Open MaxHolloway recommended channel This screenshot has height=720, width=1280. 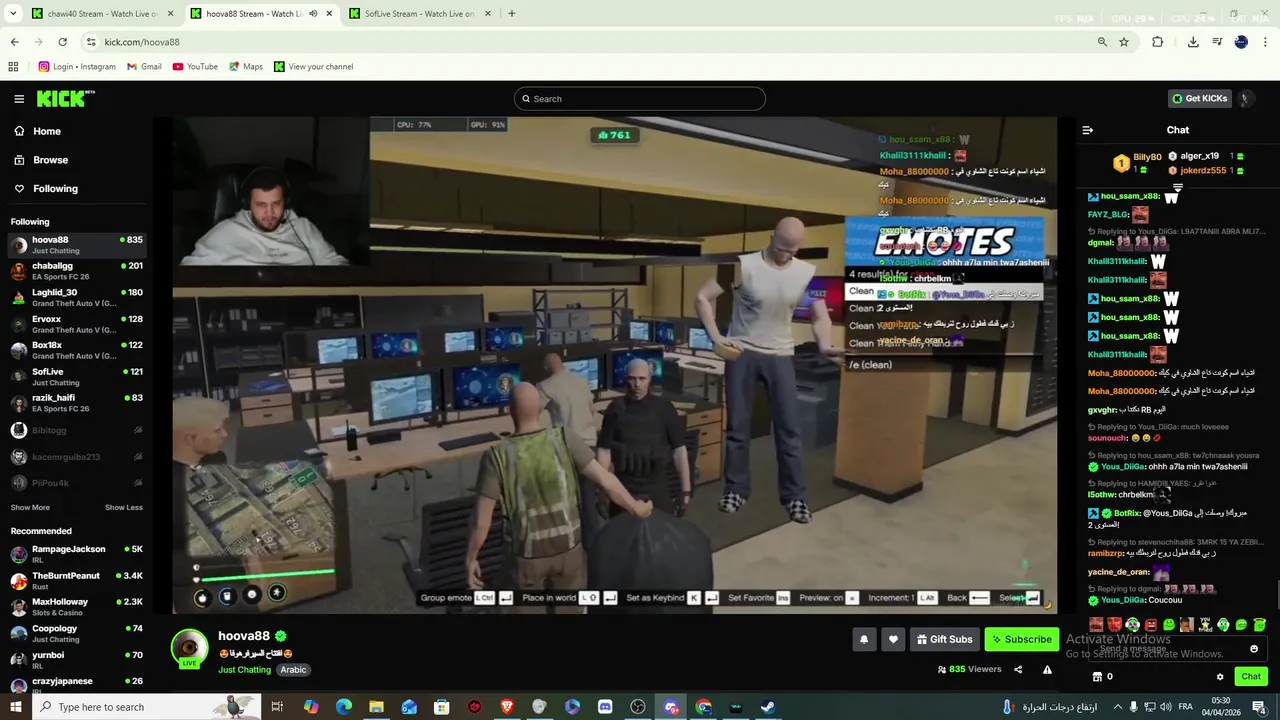click(76, 607)
